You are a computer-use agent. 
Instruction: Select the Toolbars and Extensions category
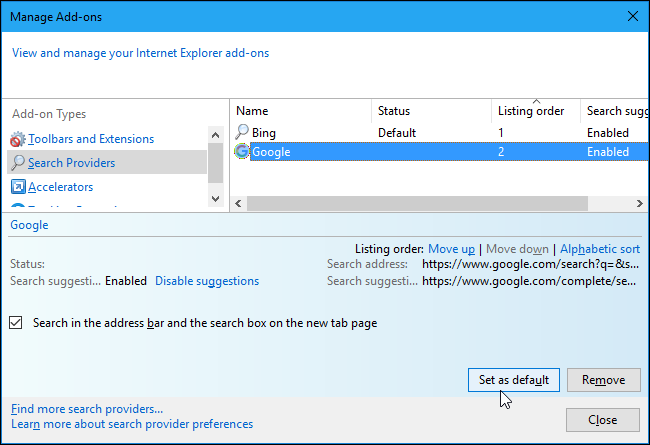91,139
